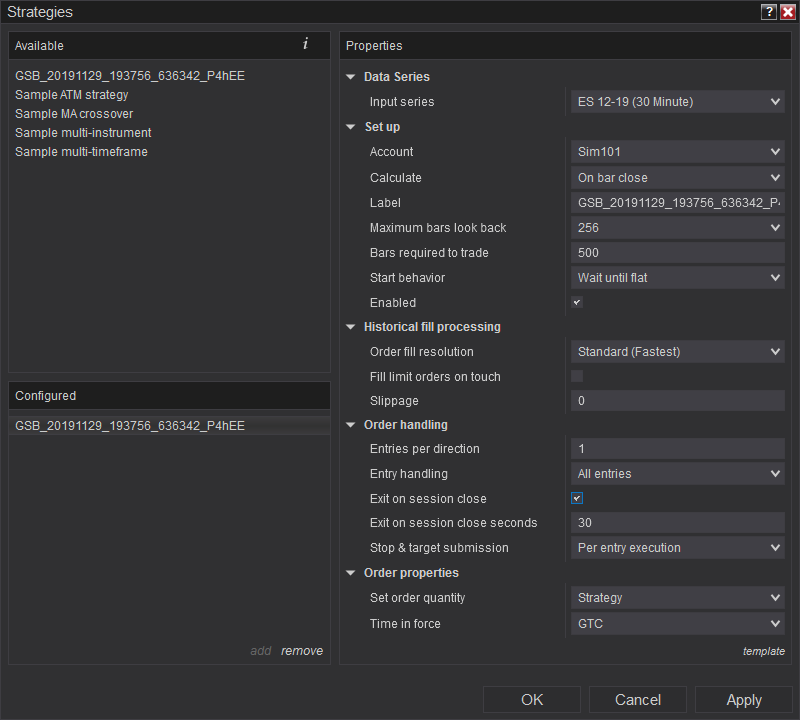This screenshot has width=800, height=720.
Task: Click the remove link
Action: 302,651
